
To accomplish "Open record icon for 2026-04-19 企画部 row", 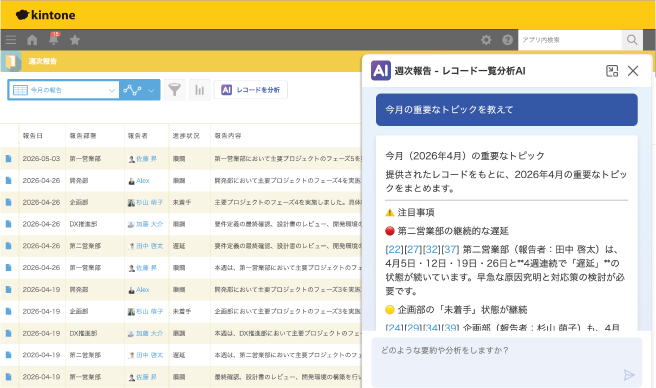I will coord(8,311).
